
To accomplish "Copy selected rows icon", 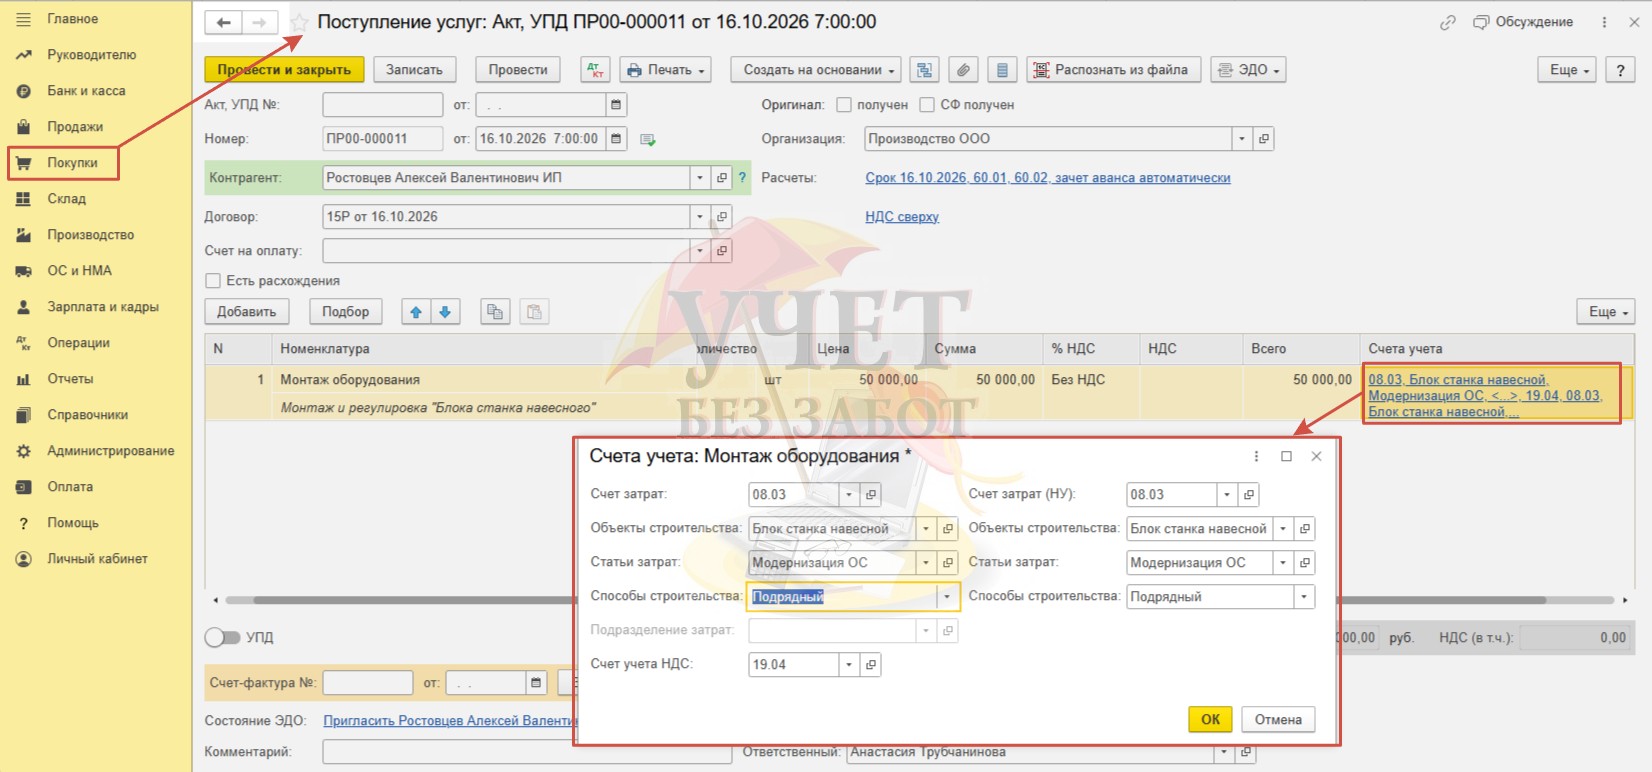I will [494, 312].
